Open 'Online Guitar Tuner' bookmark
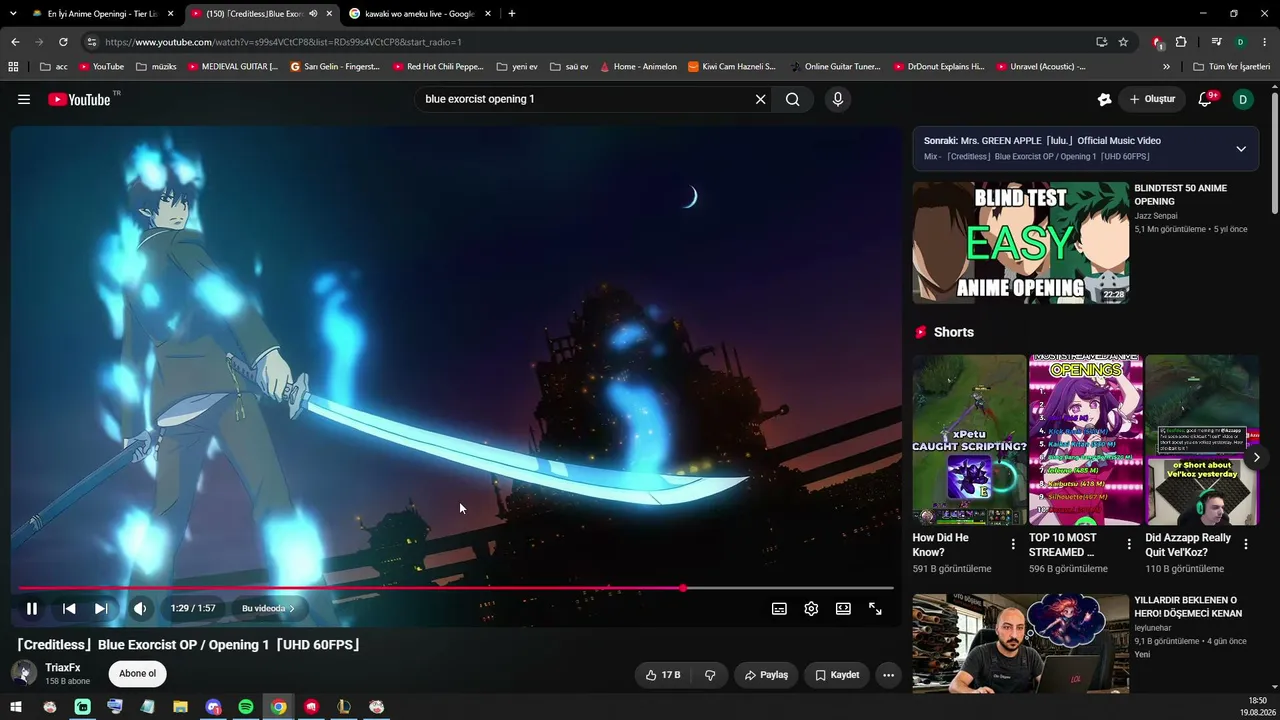Viewport: 1280px width, 720px height. pyautogui.click(x=835, y=67)
